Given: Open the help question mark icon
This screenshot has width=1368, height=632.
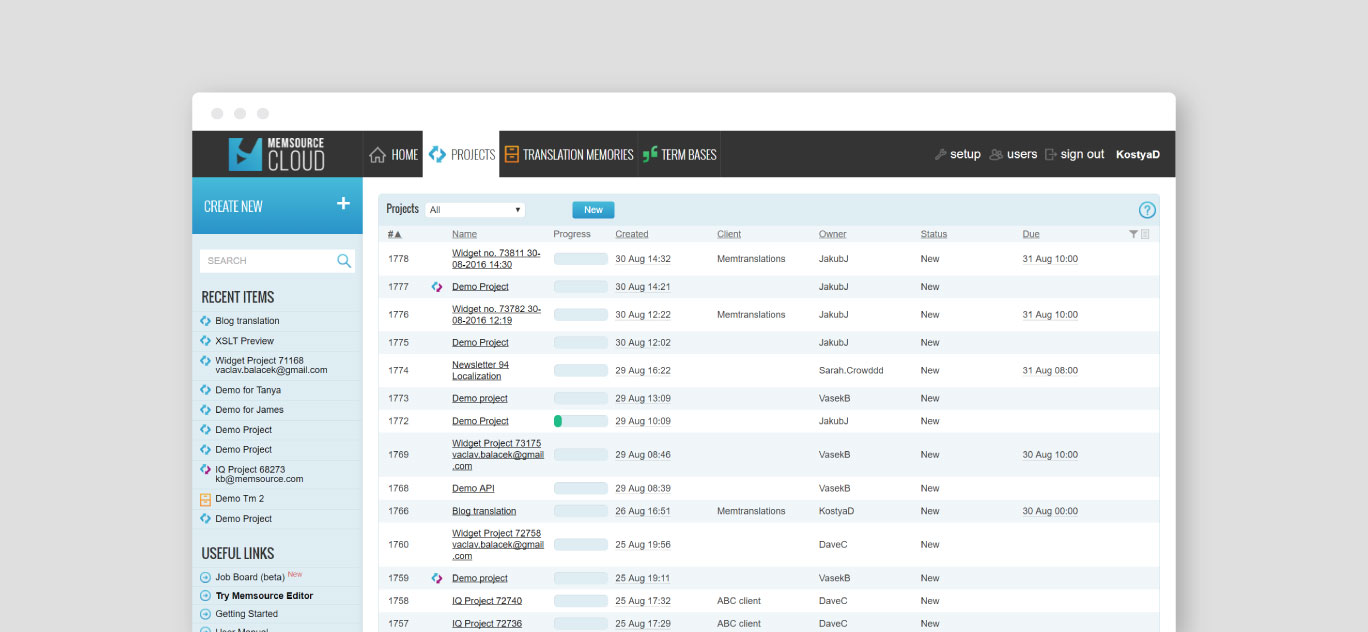Looking at the screenshot, I should tap(1147, 210).
